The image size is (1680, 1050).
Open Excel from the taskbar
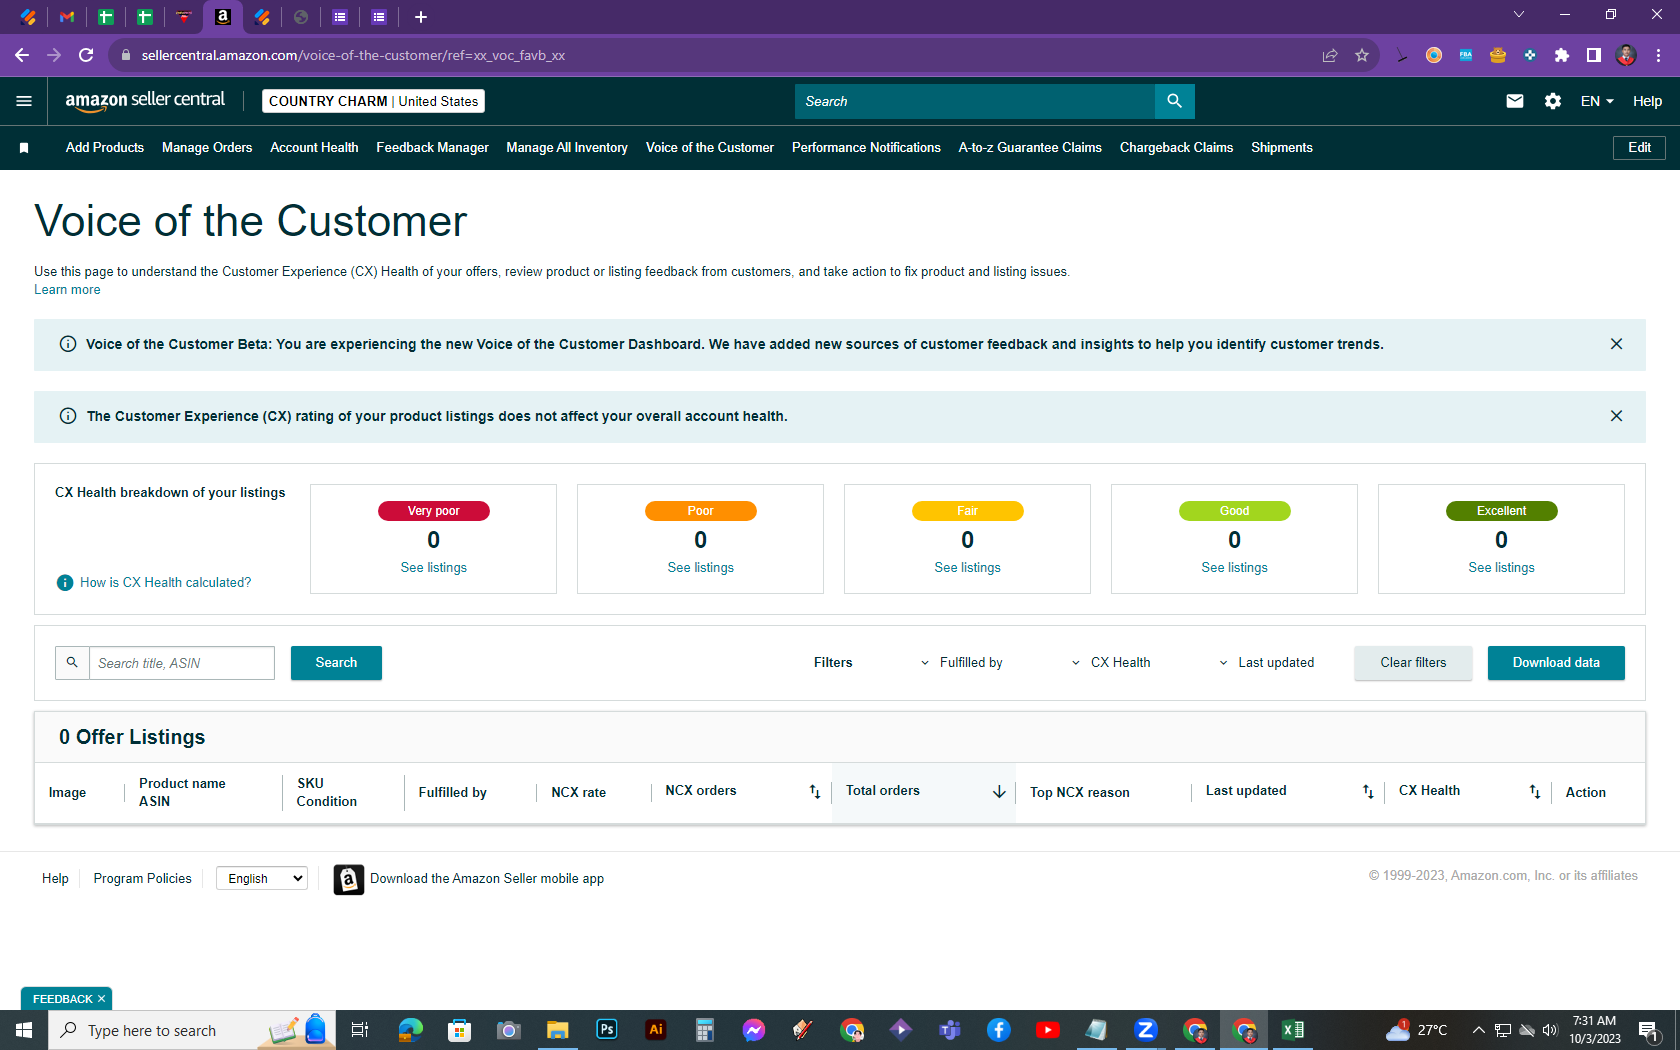click(x=1293, y=1030)
